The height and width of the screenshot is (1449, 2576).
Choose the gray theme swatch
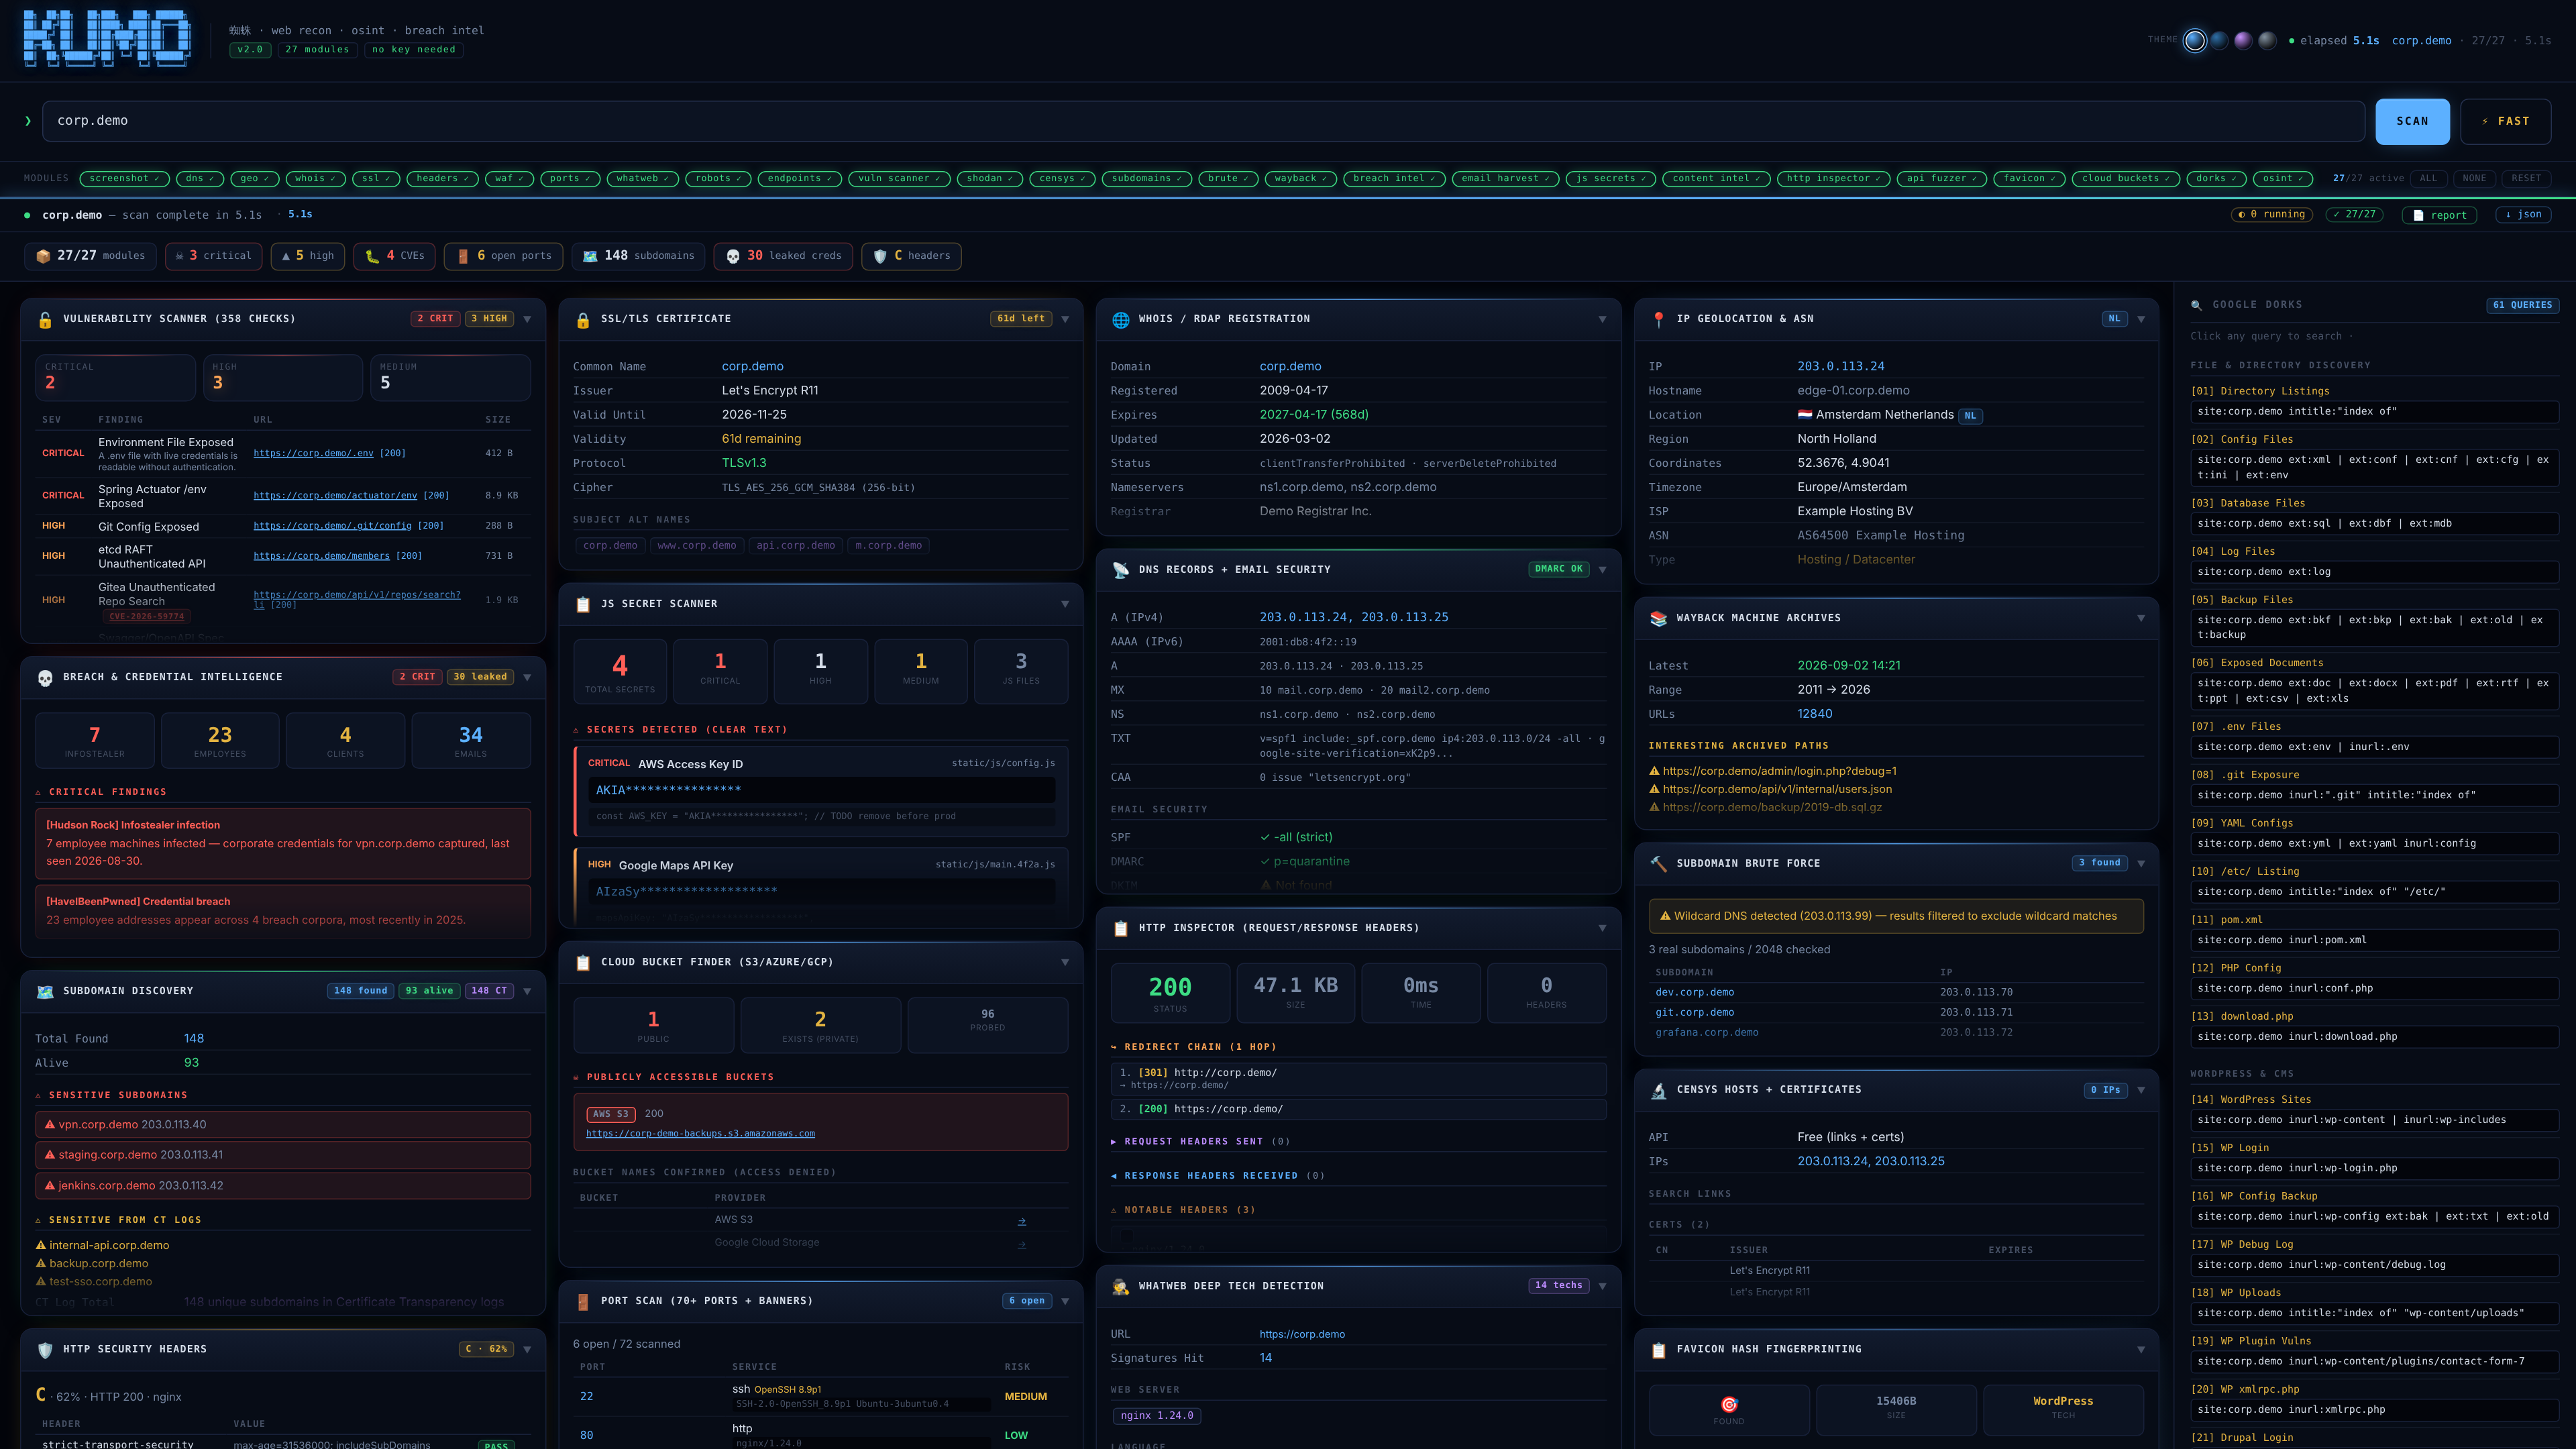click(2267, 41)
